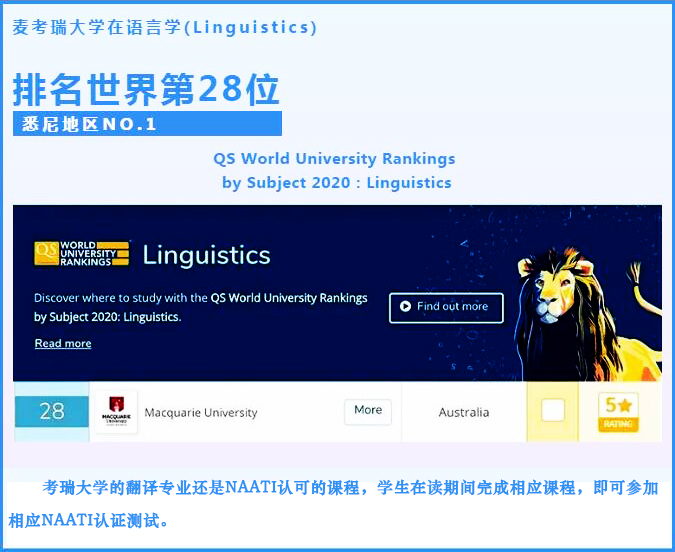Select the rank 28 cell
Screen dimensions: 675x552
[52, 412]
